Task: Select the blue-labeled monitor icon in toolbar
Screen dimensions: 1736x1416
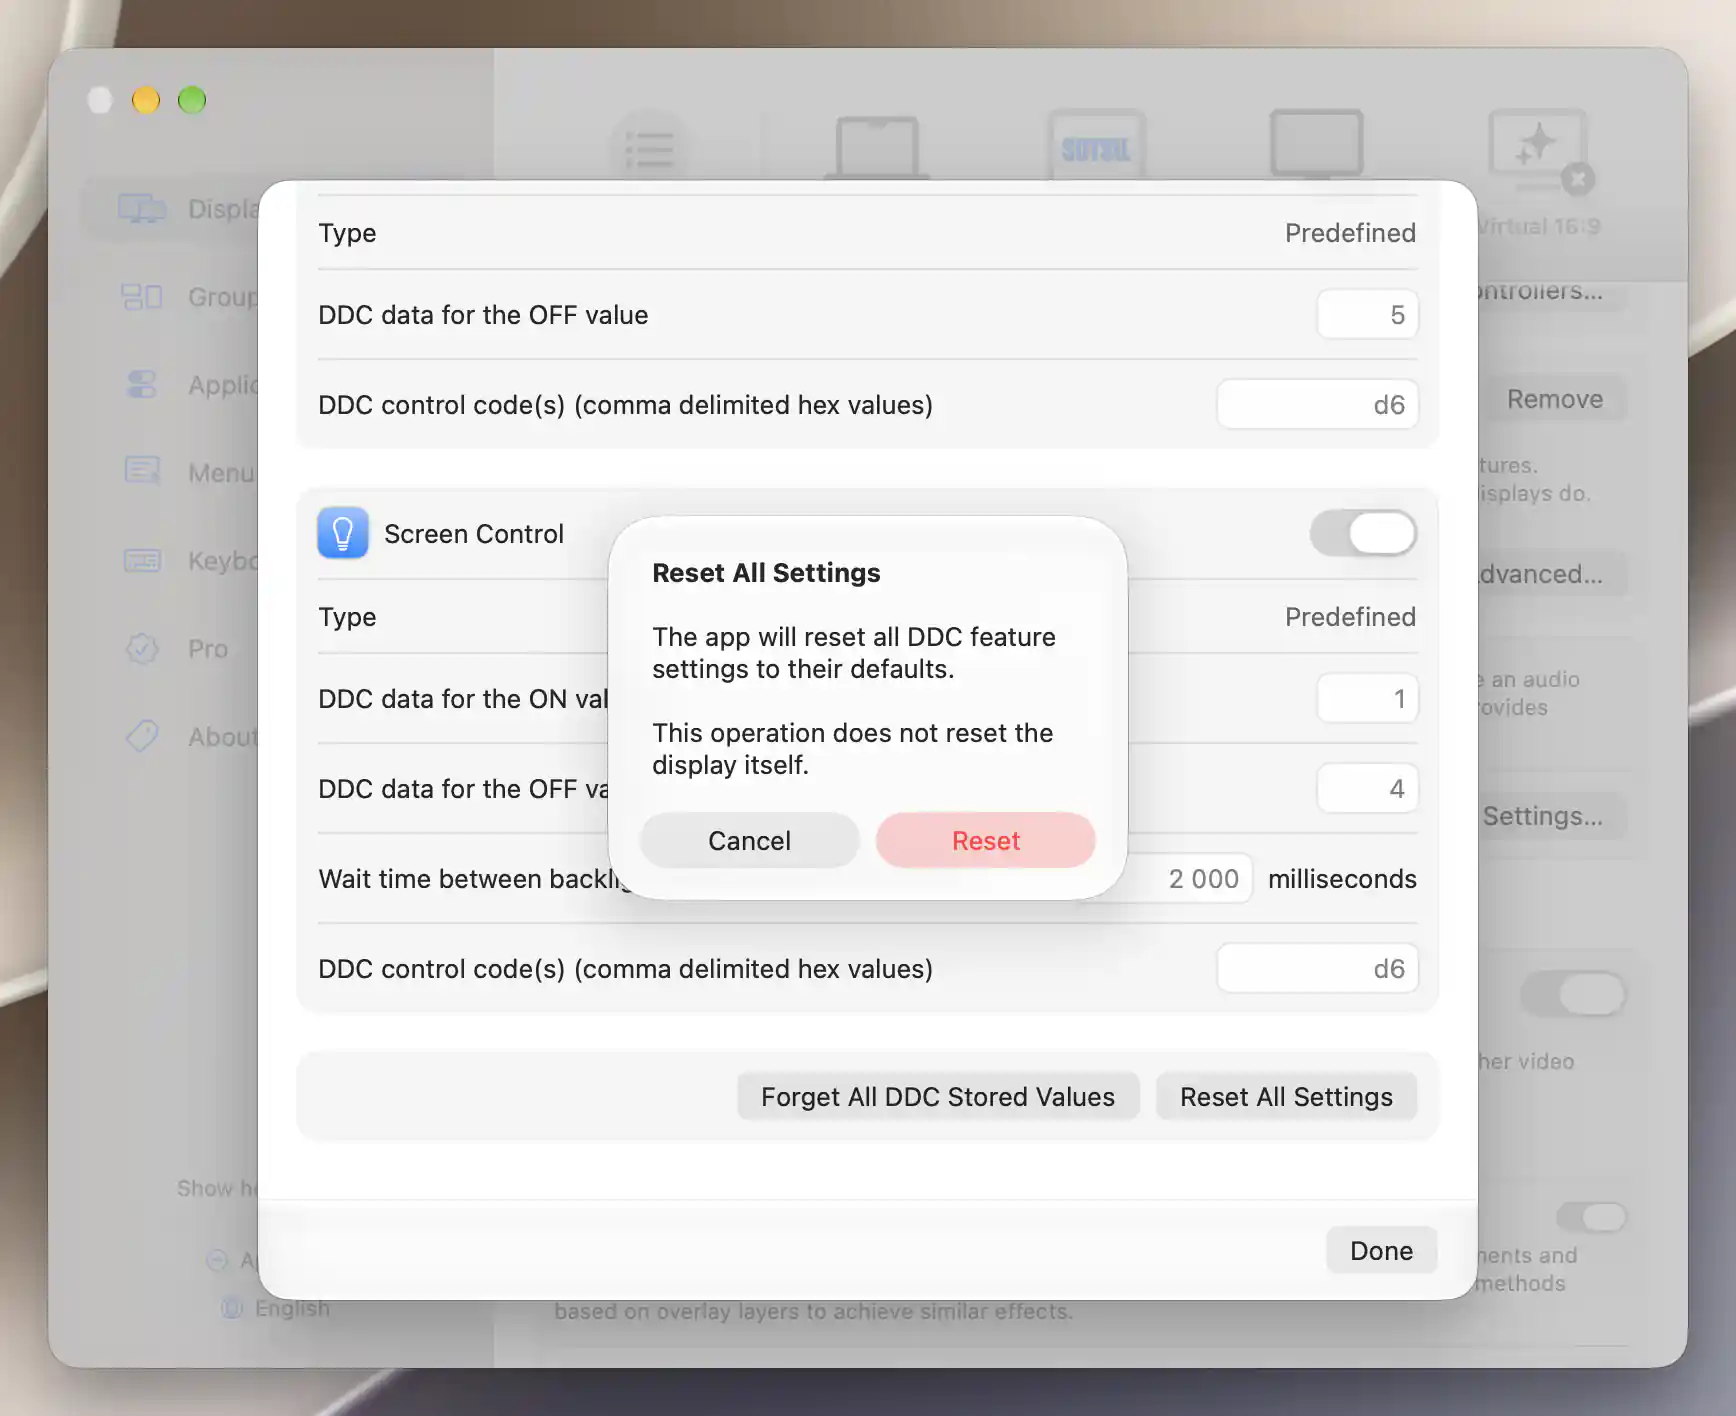Action: point(1096,146)
